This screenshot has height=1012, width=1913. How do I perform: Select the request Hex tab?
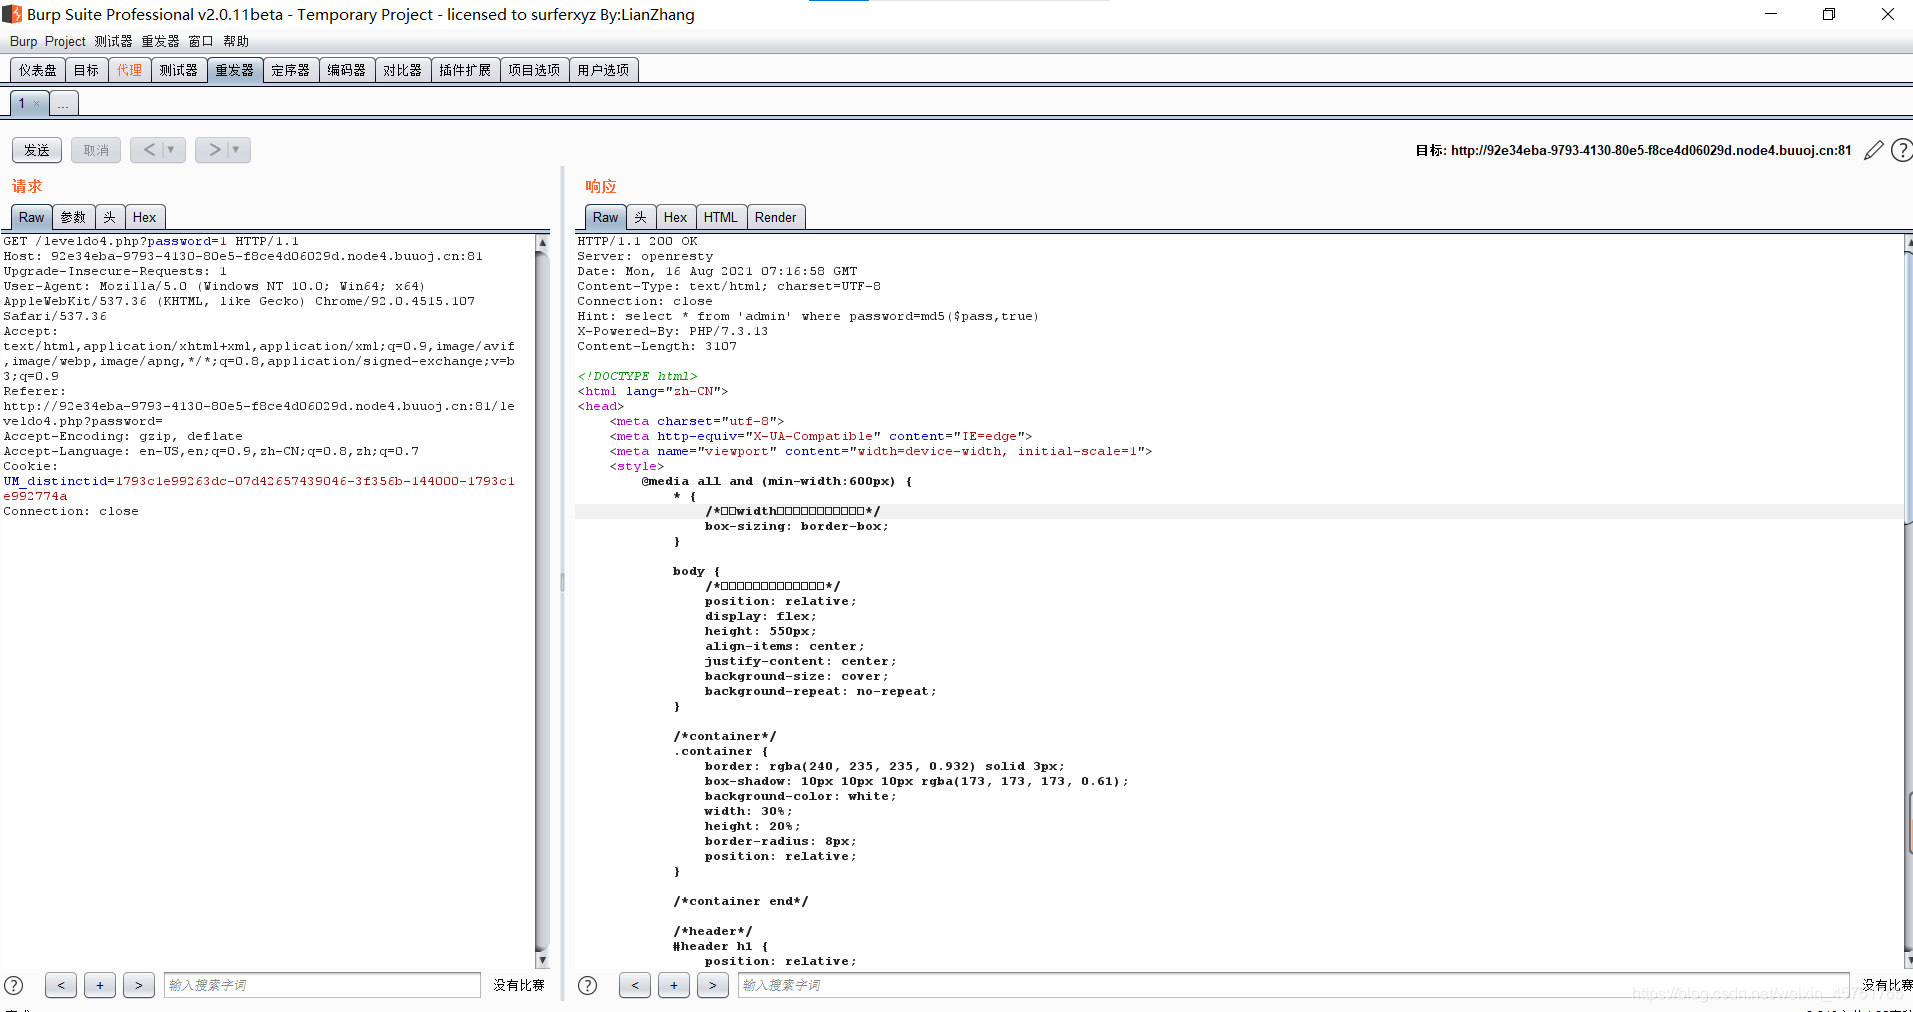[145, 217]
